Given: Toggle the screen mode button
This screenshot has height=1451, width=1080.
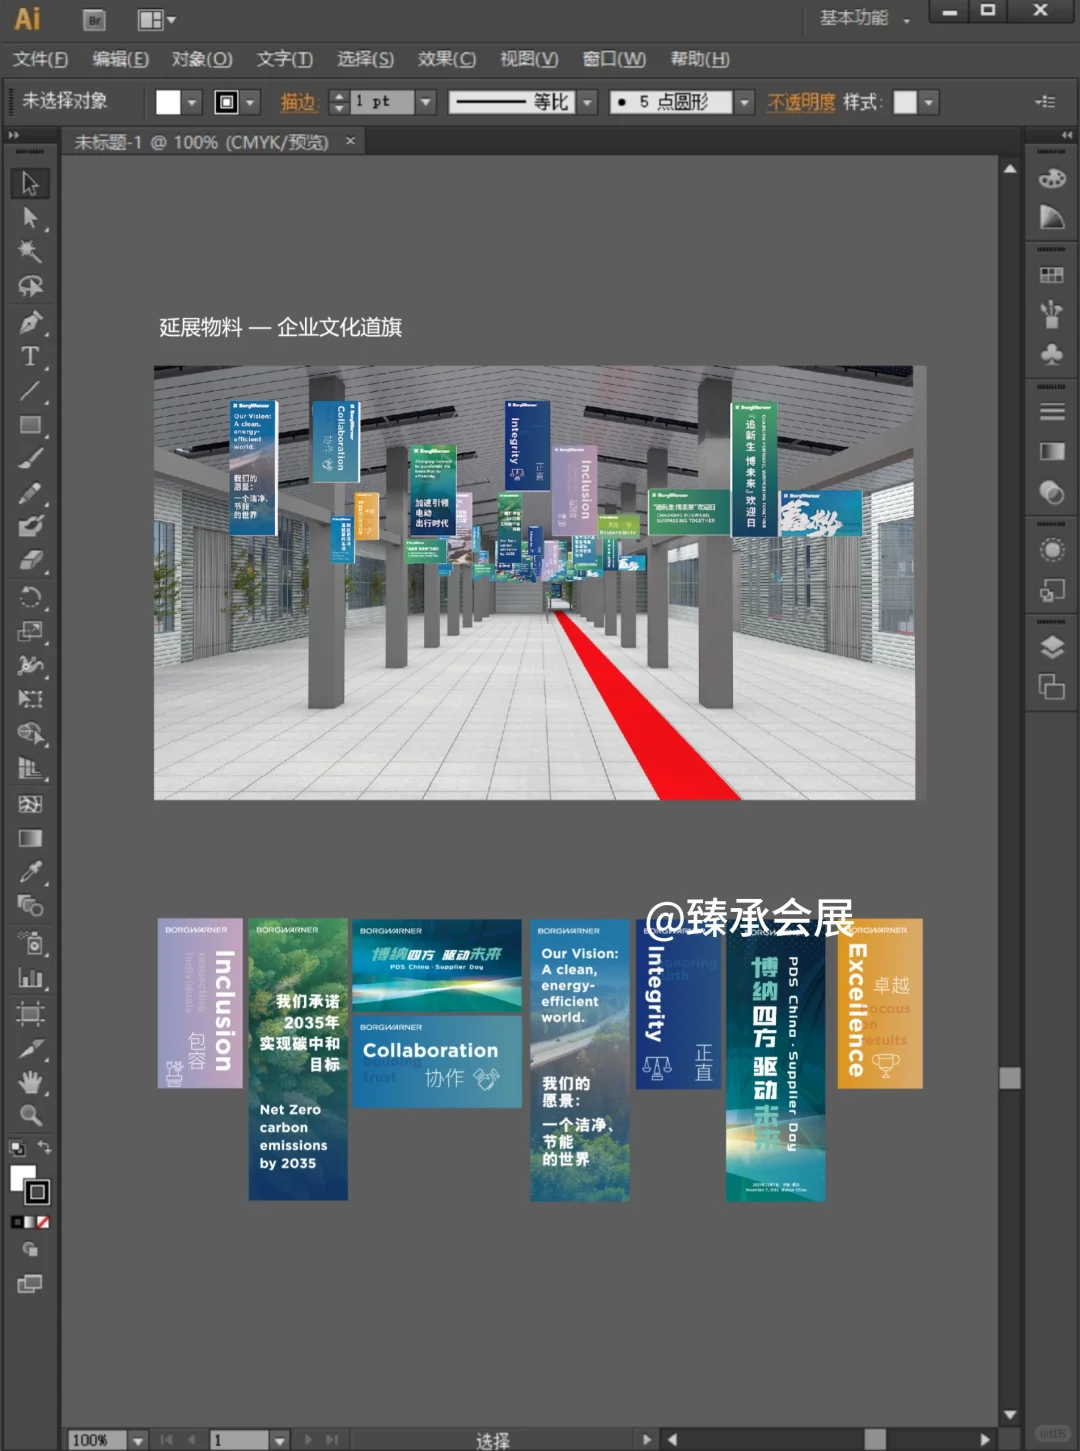Looking at the screenshot, I should click(x=30, y=1284).
